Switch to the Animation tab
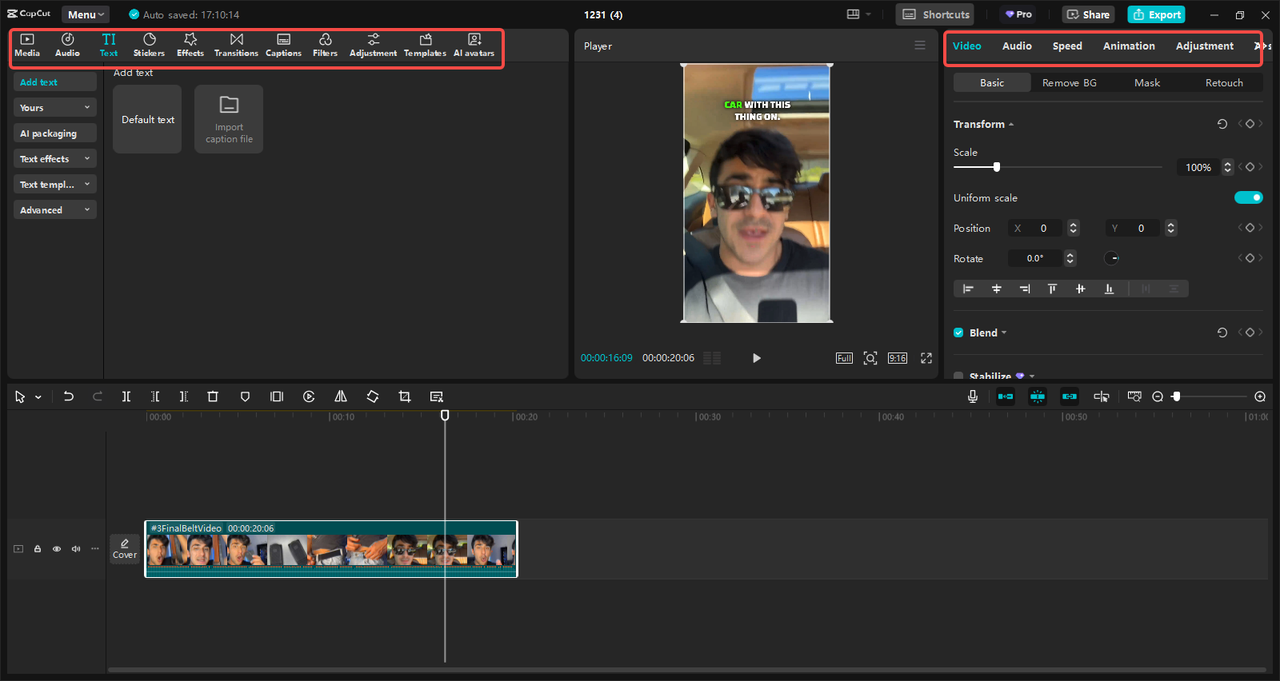Viewport: 1280px width, 681px height. [x=1129, y=46]
